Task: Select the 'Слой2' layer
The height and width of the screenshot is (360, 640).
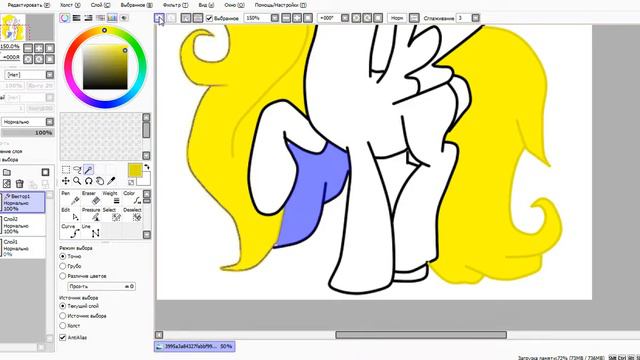Action: [x=22, y=225]
